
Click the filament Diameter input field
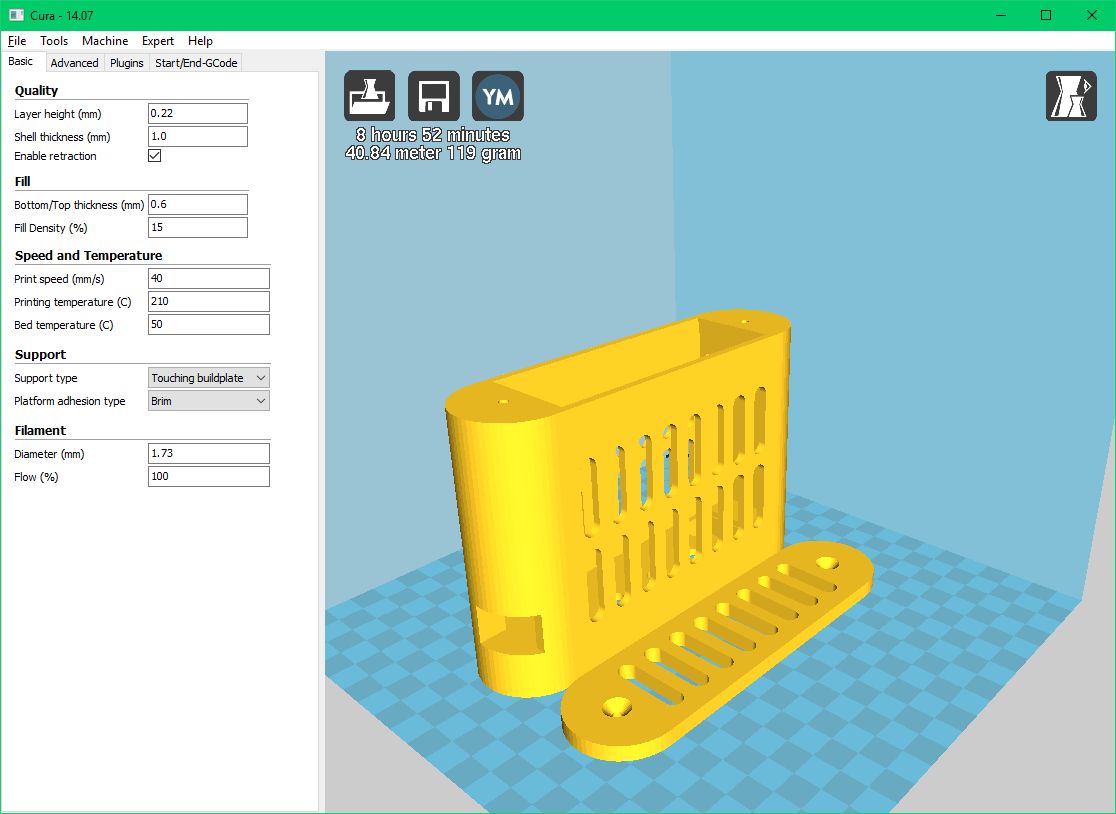click(209, 453)
